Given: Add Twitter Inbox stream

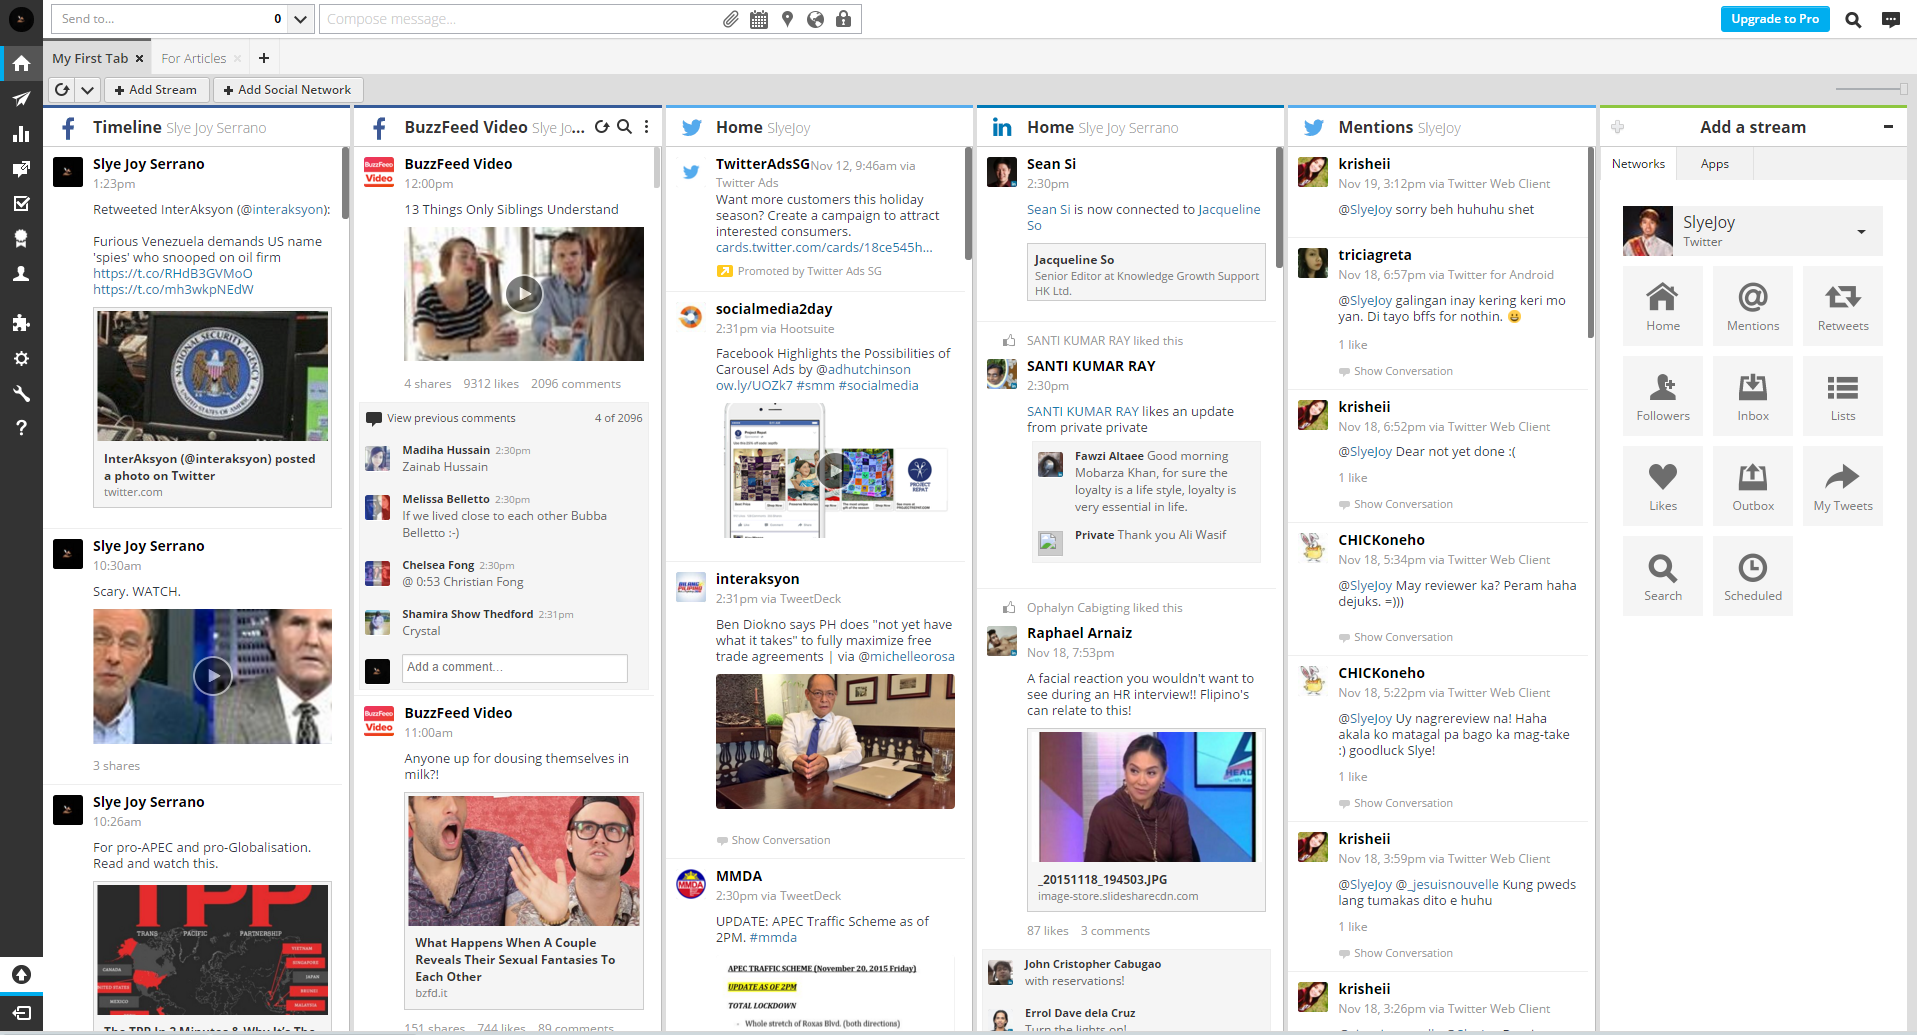Looking at the screenshot, I should click(x=1753, y=396).
